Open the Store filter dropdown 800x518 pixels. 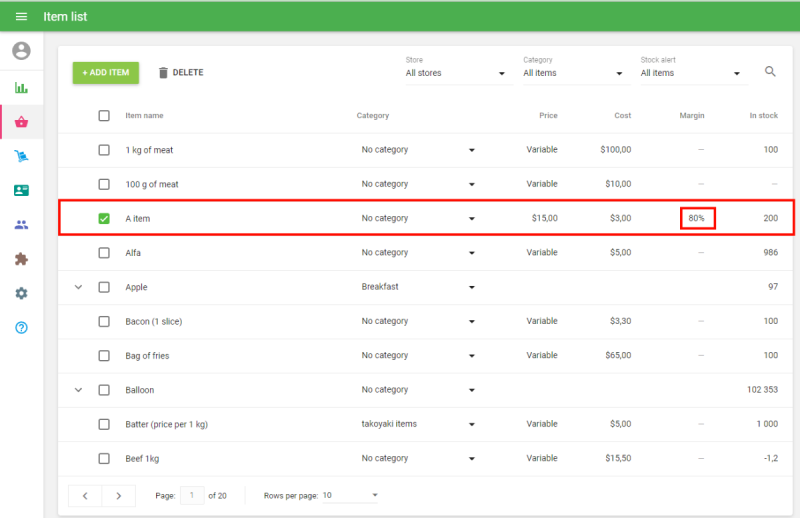pos(457,73)
